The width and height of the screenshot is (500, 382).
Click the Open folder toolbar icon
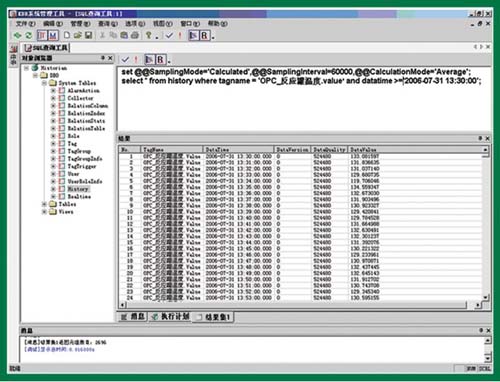[78, 35]
